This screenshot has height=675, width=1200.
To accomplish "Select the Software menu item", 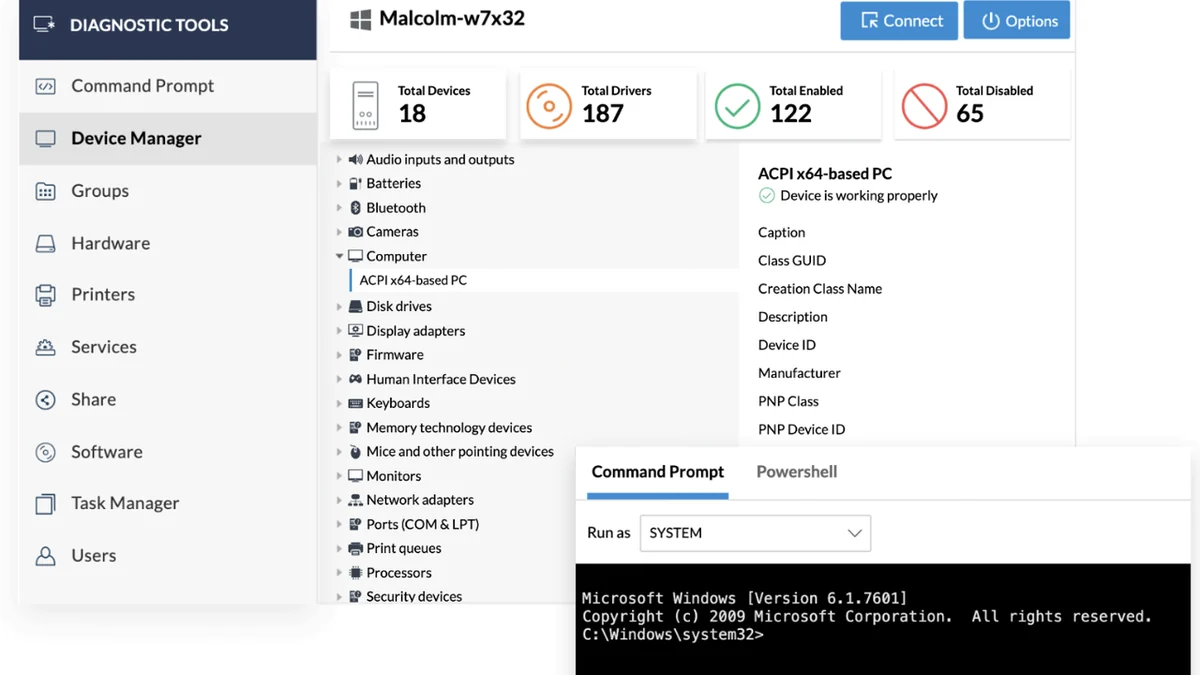I will [x=106, y=452].
